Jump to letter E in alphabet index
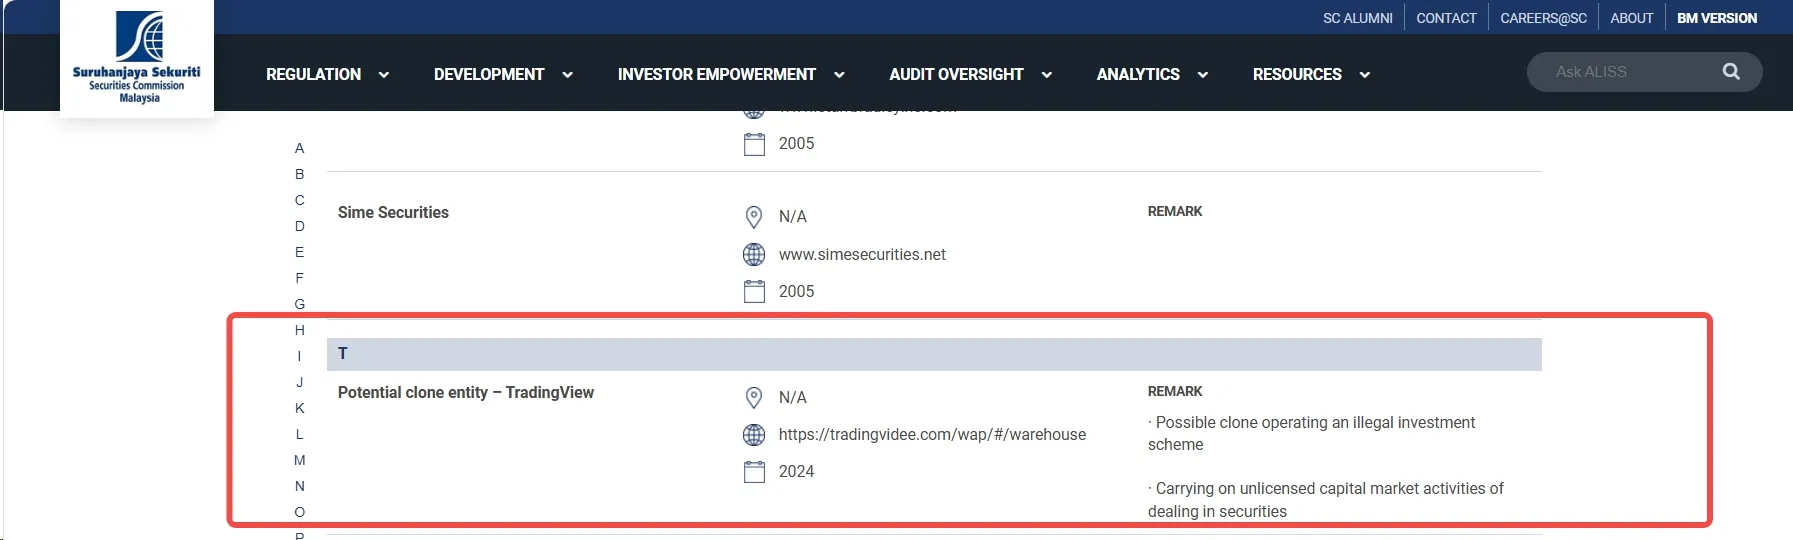 [299, 252]
